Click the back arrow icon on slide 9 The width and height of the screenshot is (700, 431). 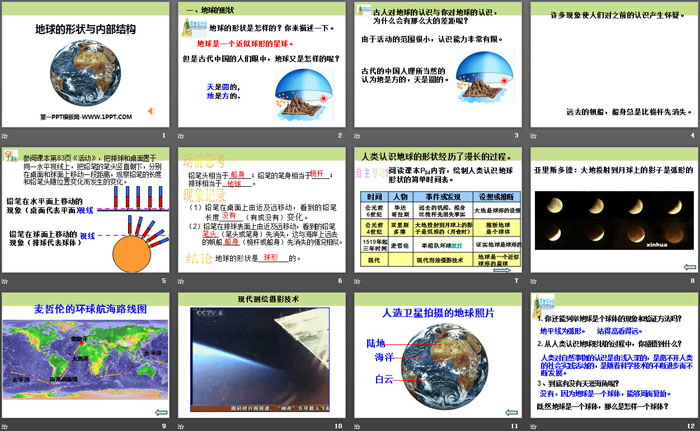pos(161,412)
